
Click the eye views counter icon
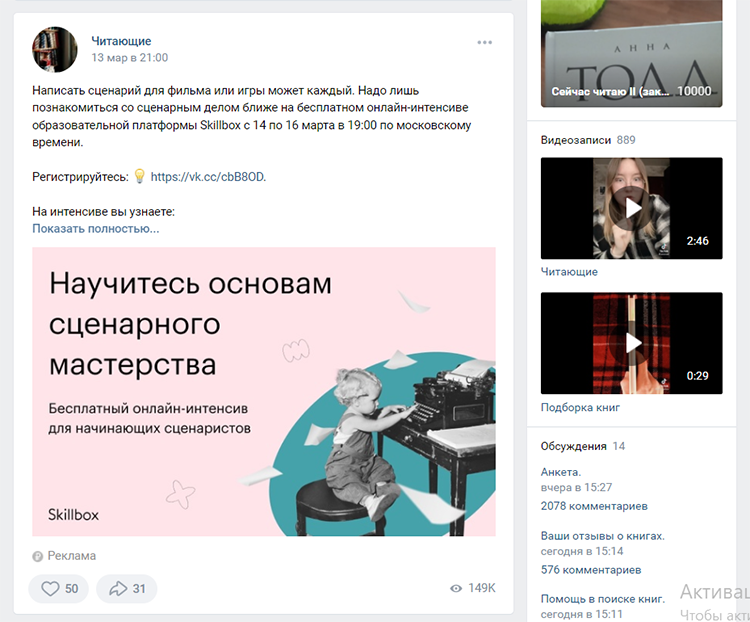(456, 588)
